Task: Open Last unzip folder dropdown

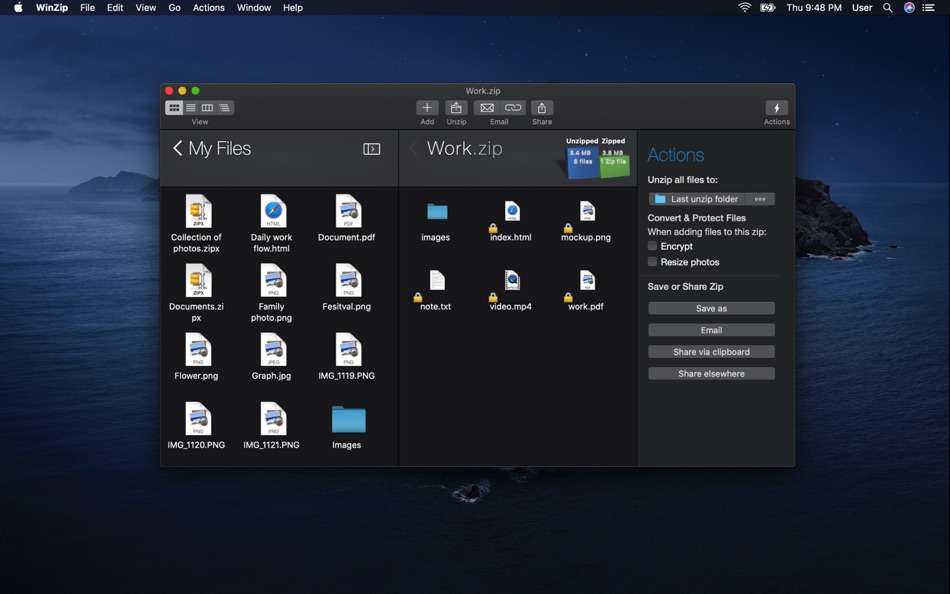Action: pyautogui.click(x=698, y=199)
